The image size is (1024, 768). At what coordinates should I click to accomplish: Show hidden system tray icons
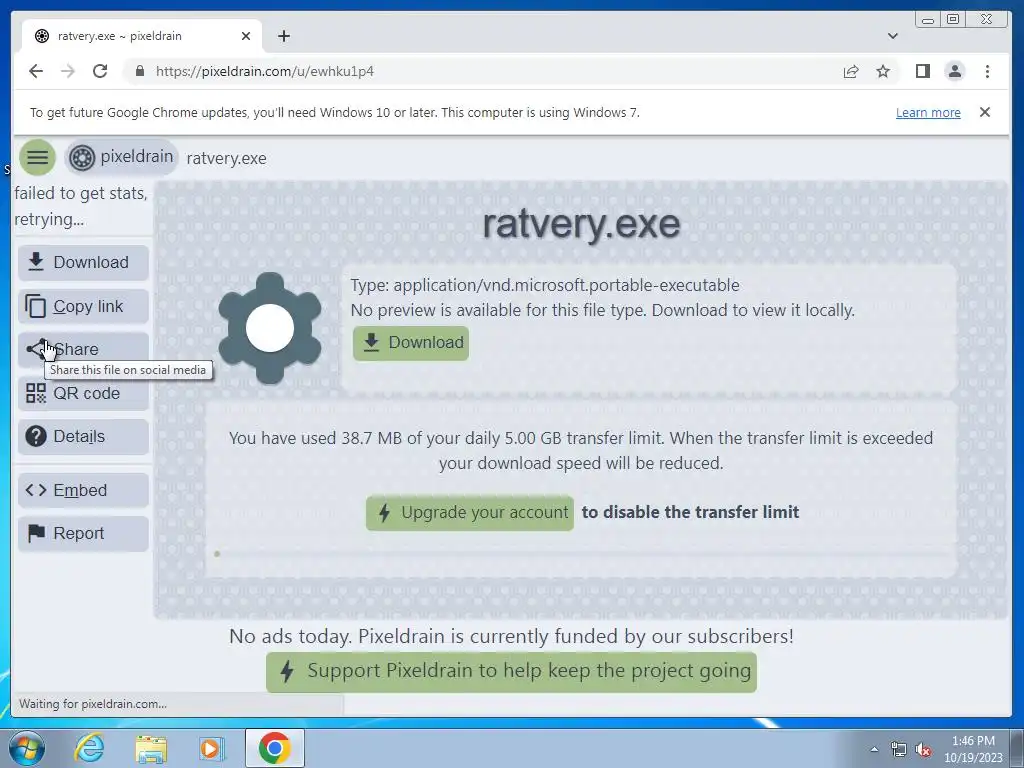pos(874,749)
